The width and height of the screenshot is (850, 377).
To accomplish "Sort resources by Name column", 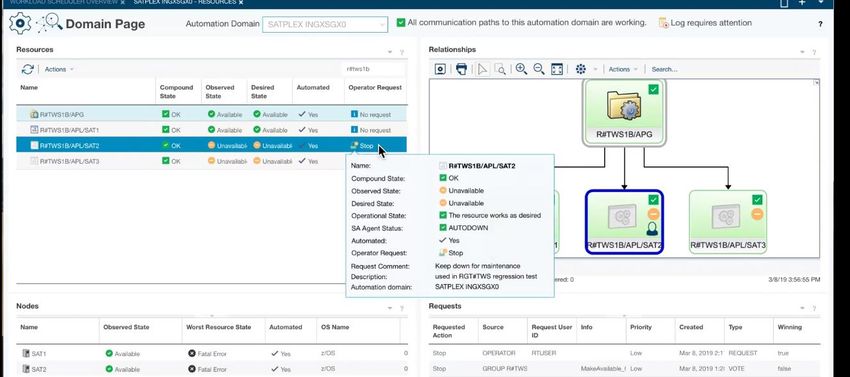I will click(29, 87).
